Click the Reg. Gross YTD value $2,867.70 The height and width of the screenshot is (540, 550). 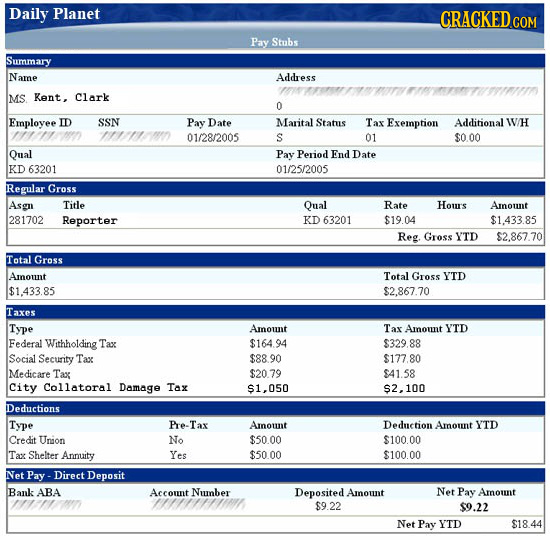[519, 237]
